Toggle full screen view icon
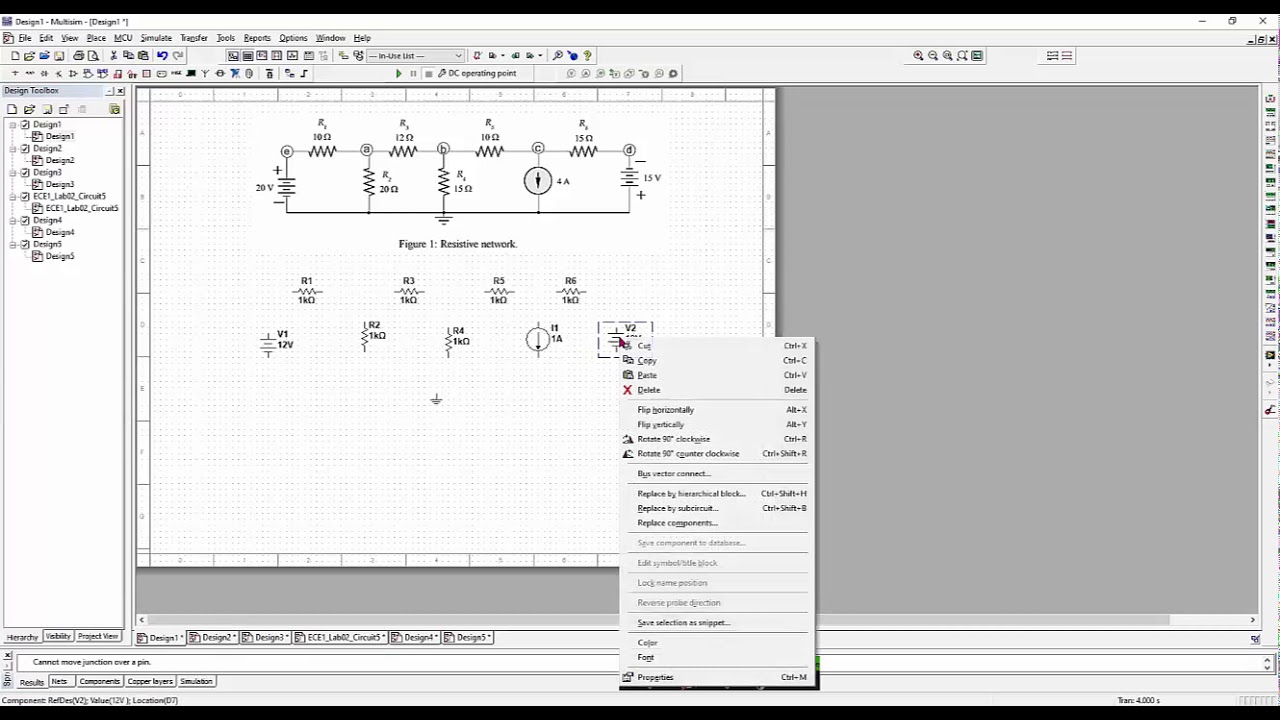This screenshot has width=1280, height=720. click(x=977, y=56)
